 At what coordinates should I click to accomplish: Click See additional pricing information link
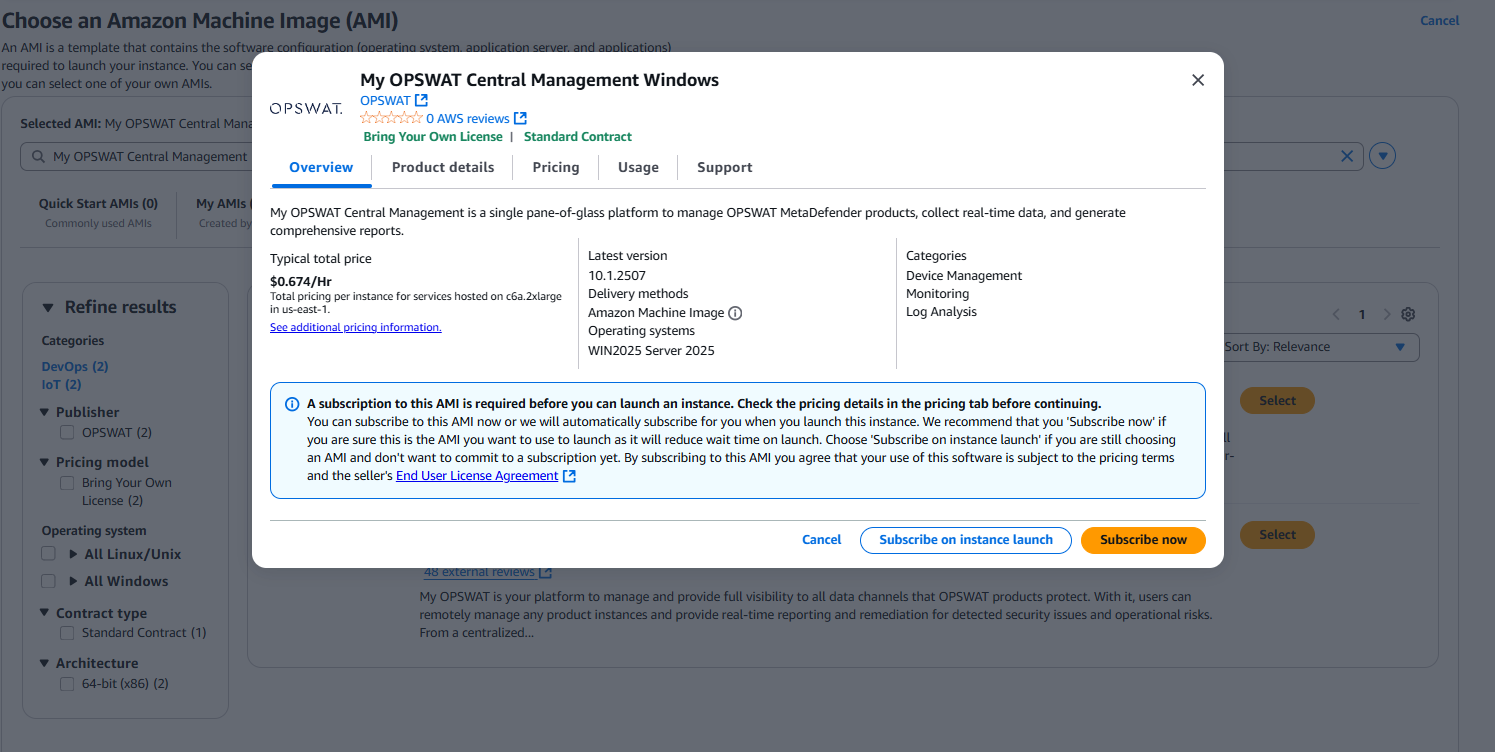(x=356, y=327)
